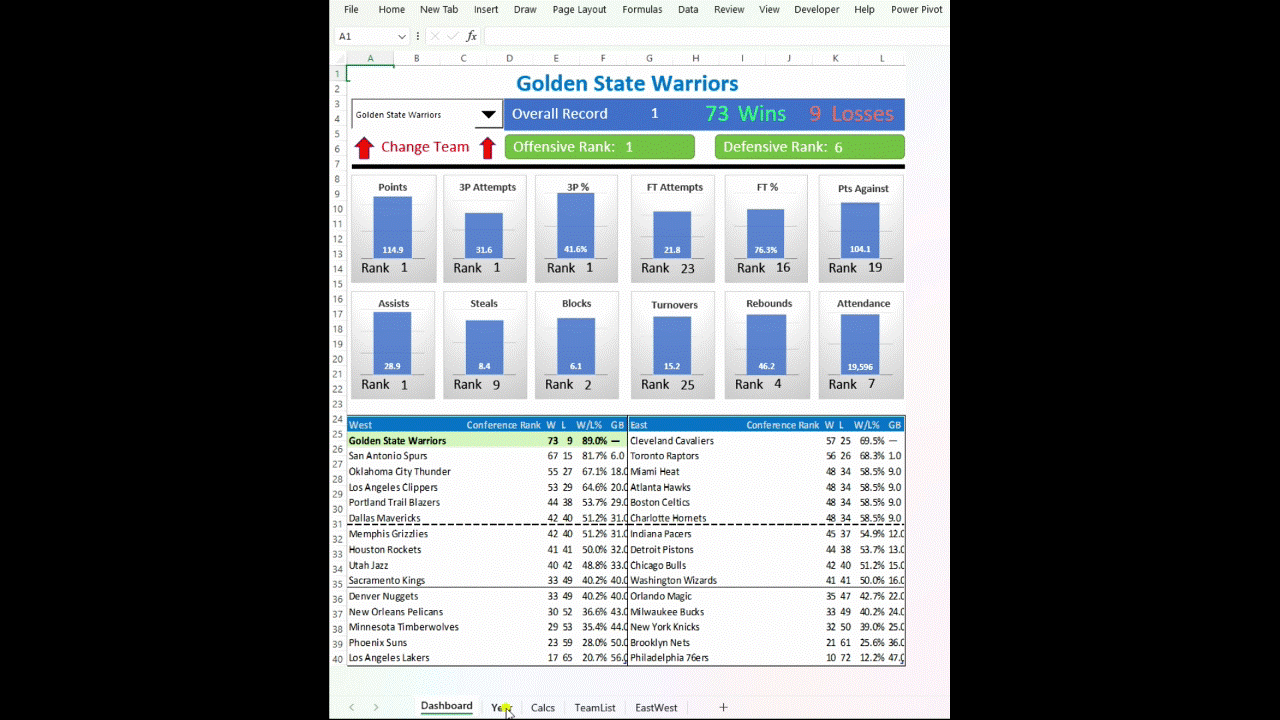Click Oklahoma City Thunder row
Screen dimensions: 1280x720
tap(487, 472)
